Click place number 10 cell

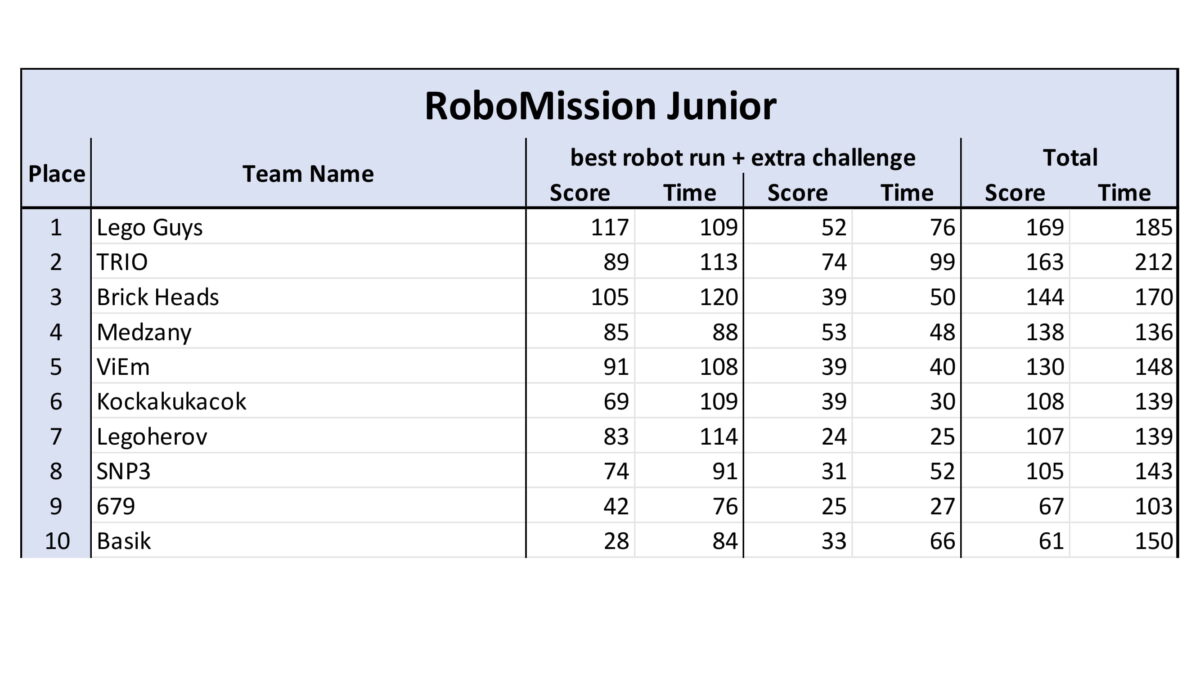(56, 542)
